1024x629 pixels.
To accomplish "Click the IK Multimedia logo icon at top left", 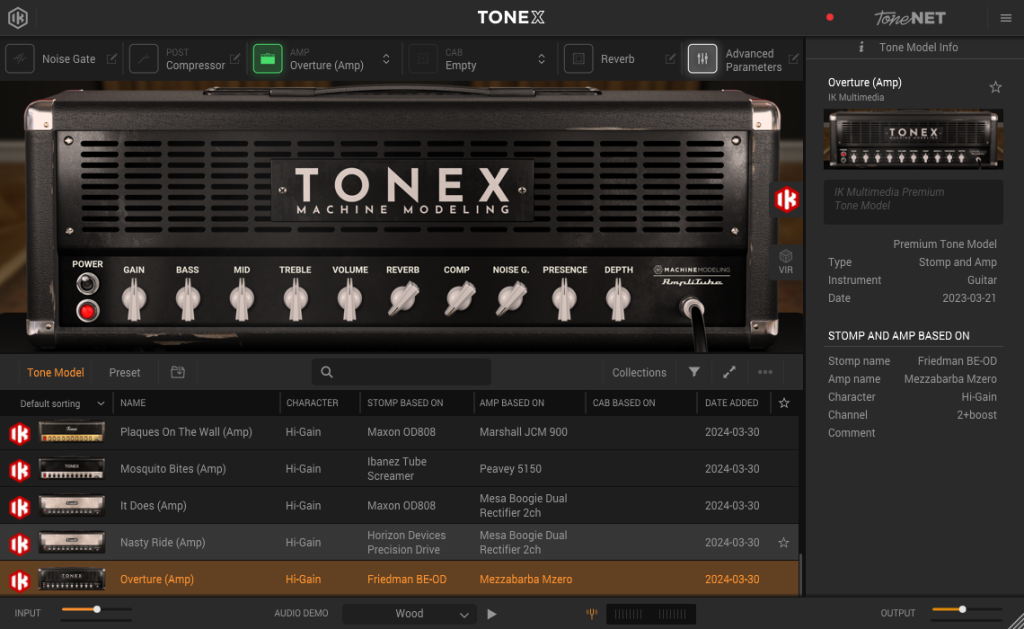I will [18, 18].
